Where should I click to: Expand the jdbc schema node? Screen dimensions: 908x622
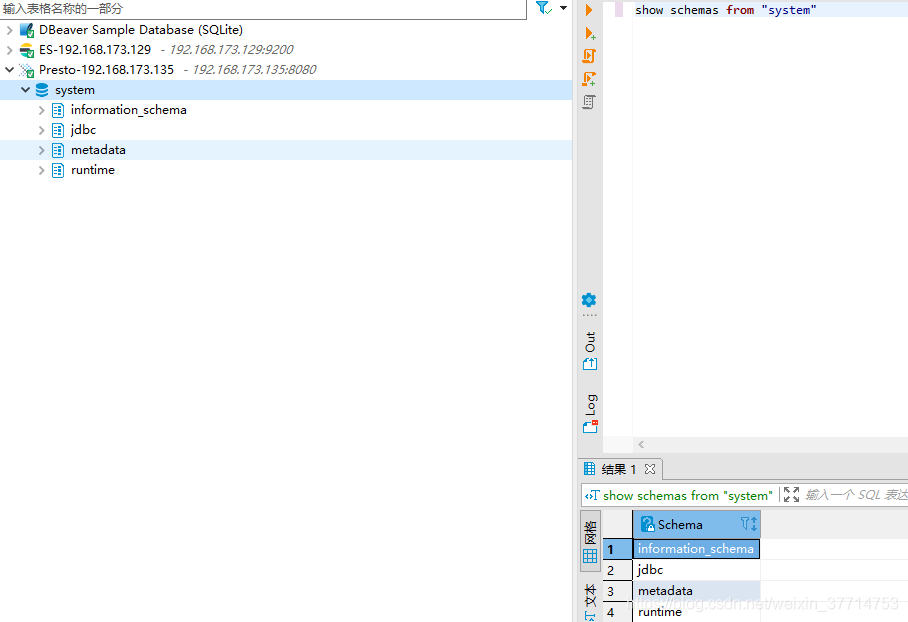click(x=41, y=130)
